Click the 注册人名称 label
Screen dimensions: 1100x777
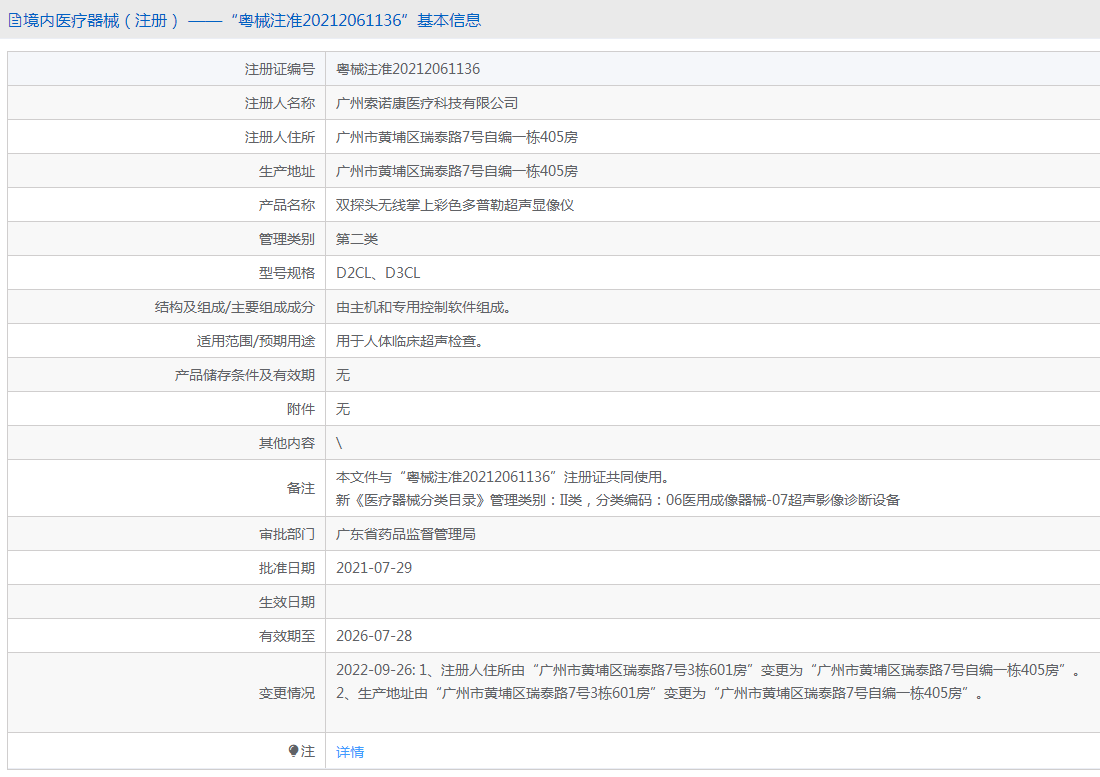279,103
